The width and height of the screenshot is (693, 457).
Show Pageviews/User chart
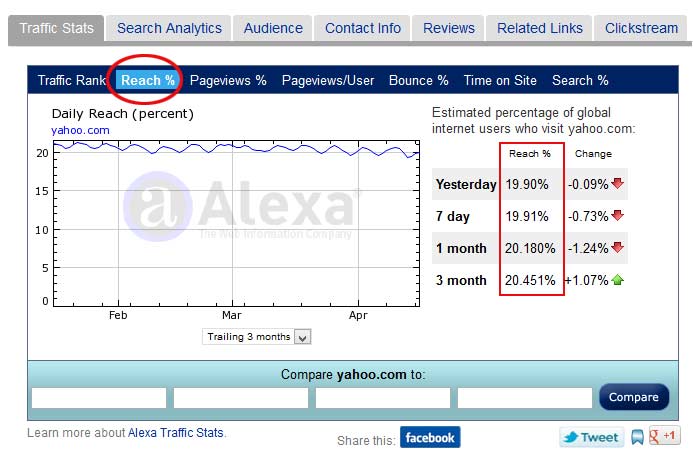[328, 80]
